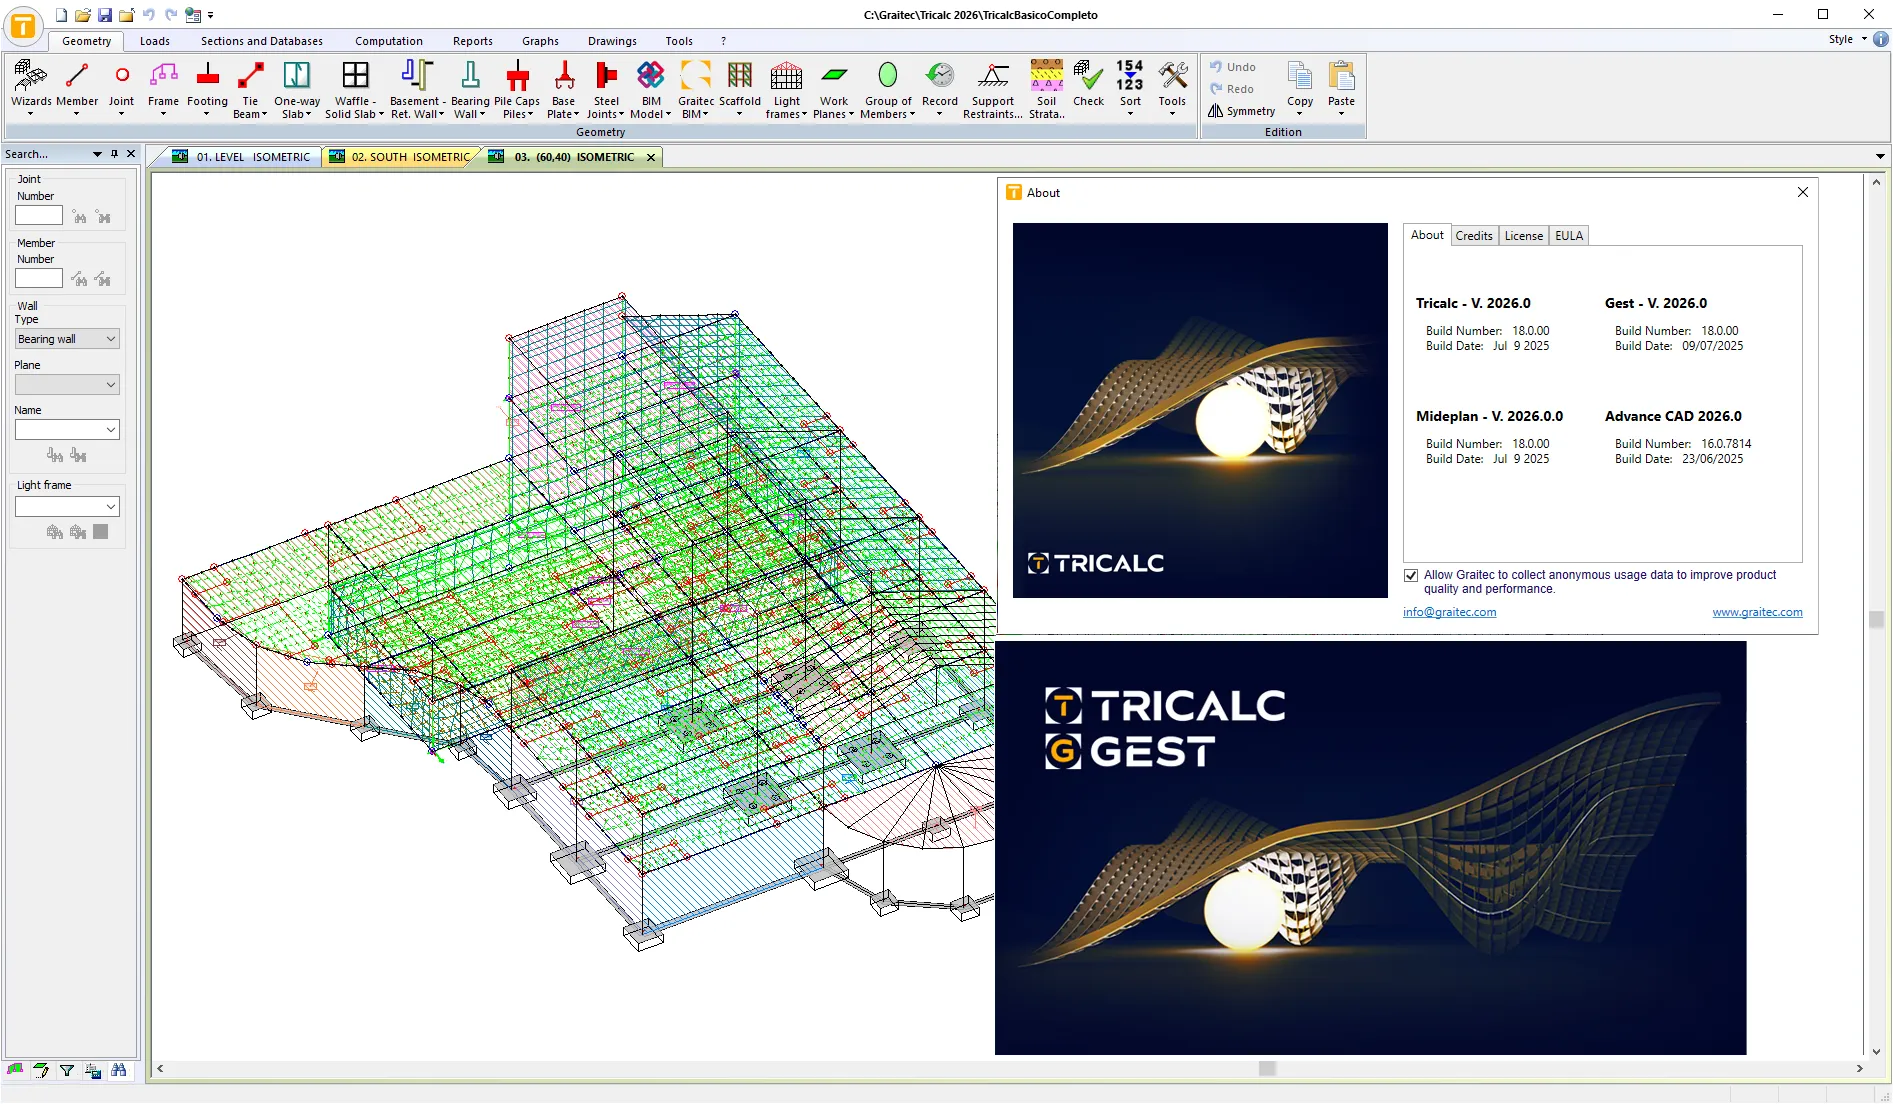
Task: Open the info@graitec.com email link
Action: 1449,612
